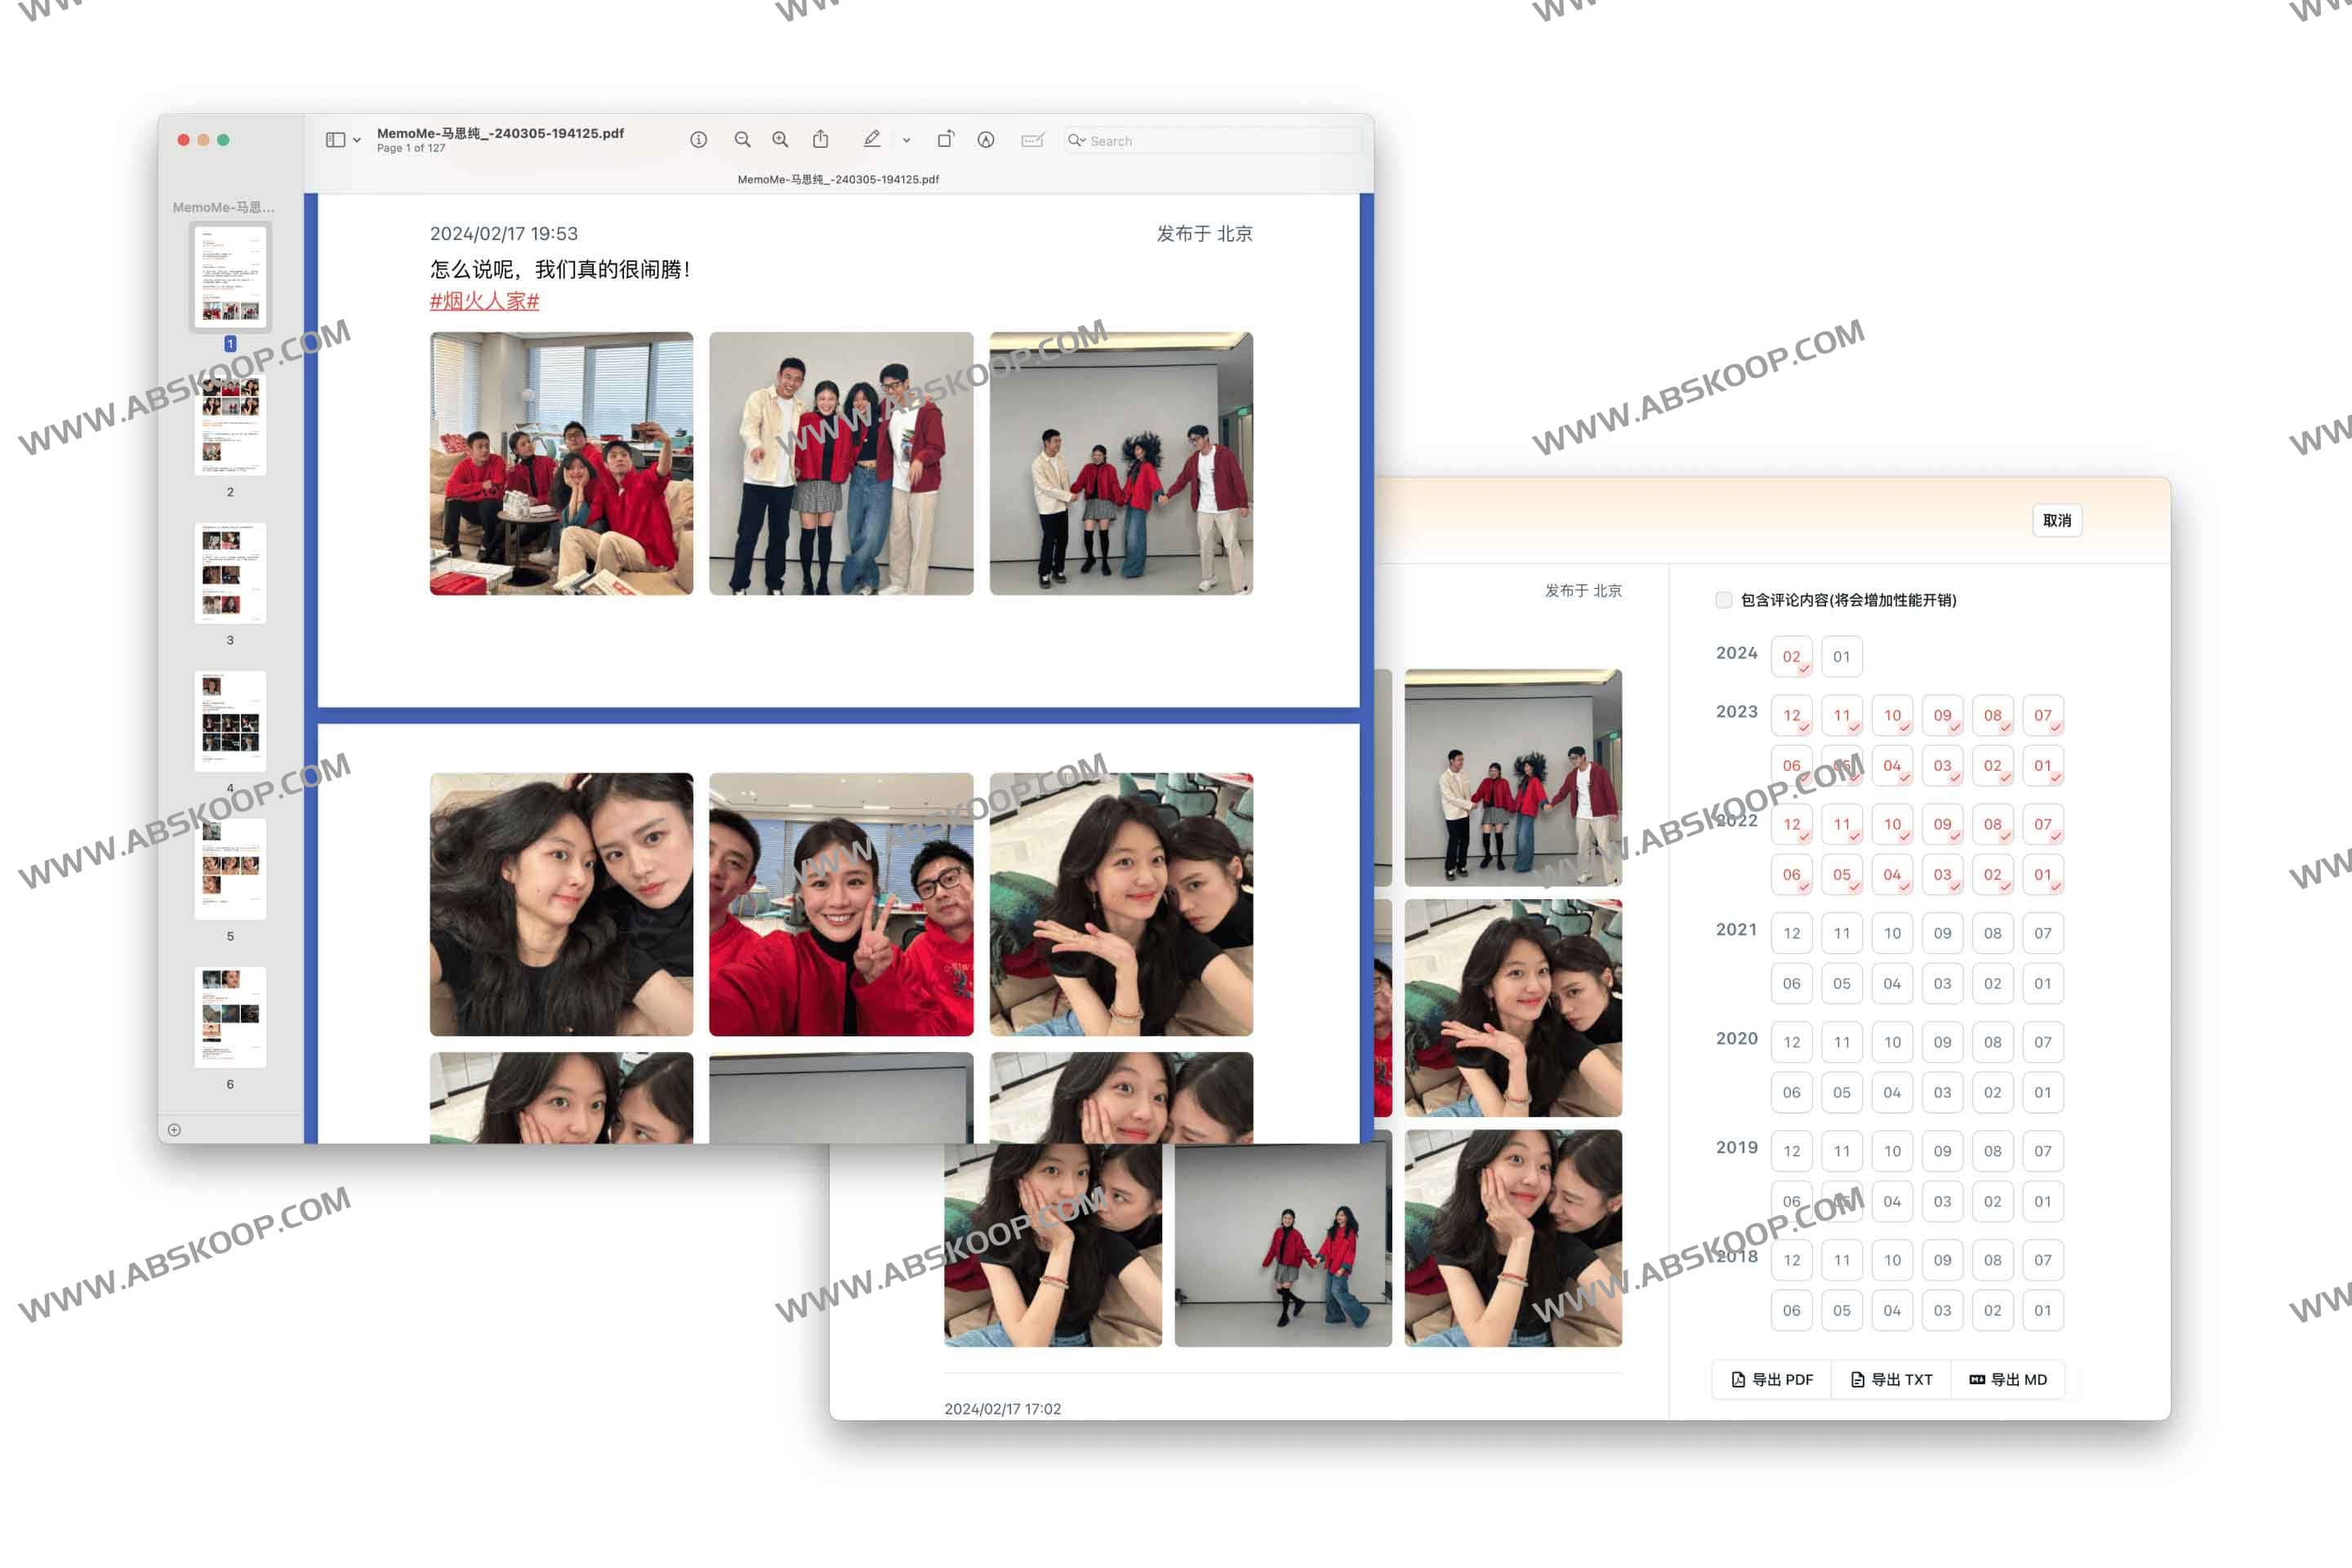This screenshot has height=1568, width=2352.
Task: Select month 01 of 2024
Action: (x=1841, y=657)
